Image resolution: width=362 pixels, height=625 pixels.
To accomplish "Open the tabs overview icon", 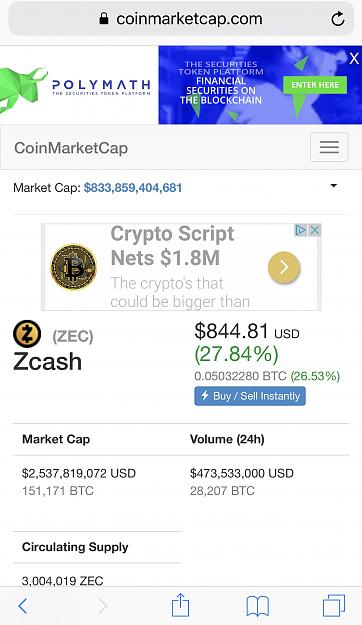I will (334, 605).
